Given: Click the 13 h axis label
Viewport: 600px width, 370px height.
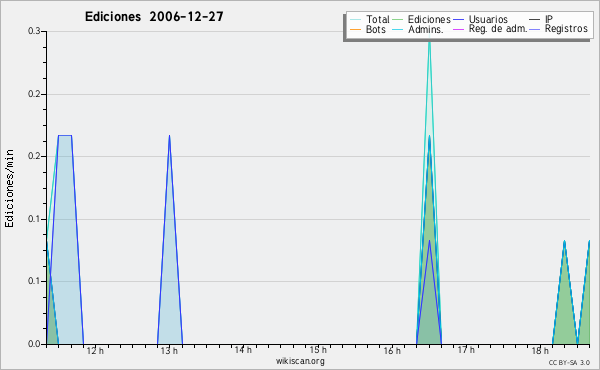Looking at the screenshot, I should [x=169, y=350].
